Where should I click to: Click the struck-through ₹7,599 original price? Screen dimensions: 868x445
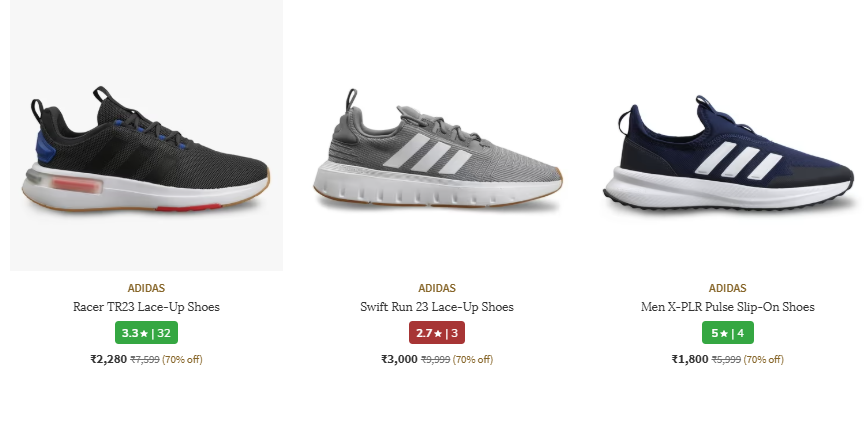pyautogui.click(x=144, y=360)
